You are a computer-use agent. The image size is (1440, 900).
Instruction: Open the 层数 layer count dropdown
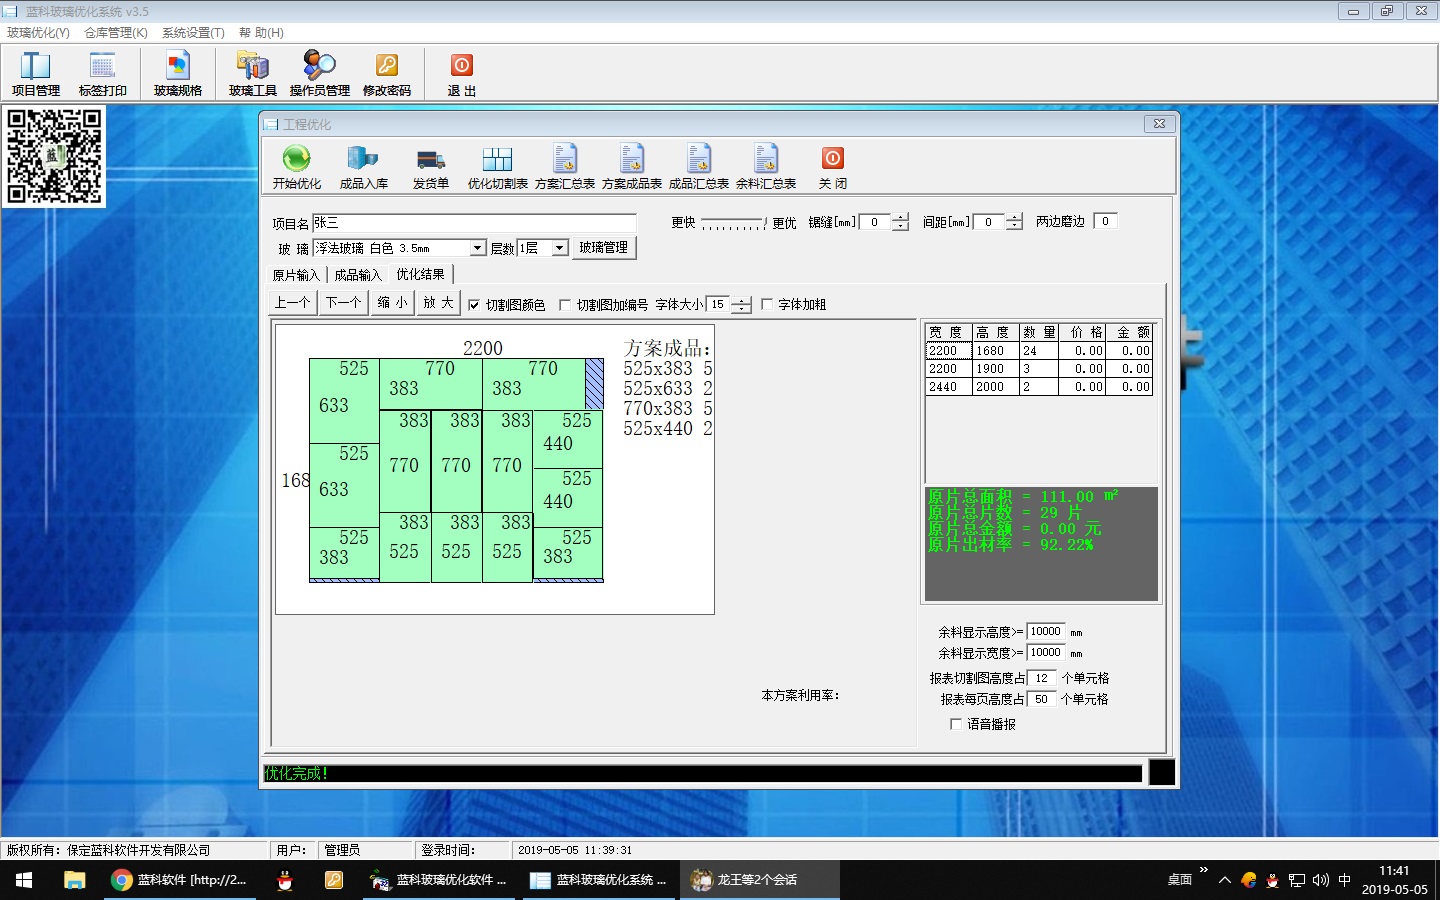click(560, 248)
